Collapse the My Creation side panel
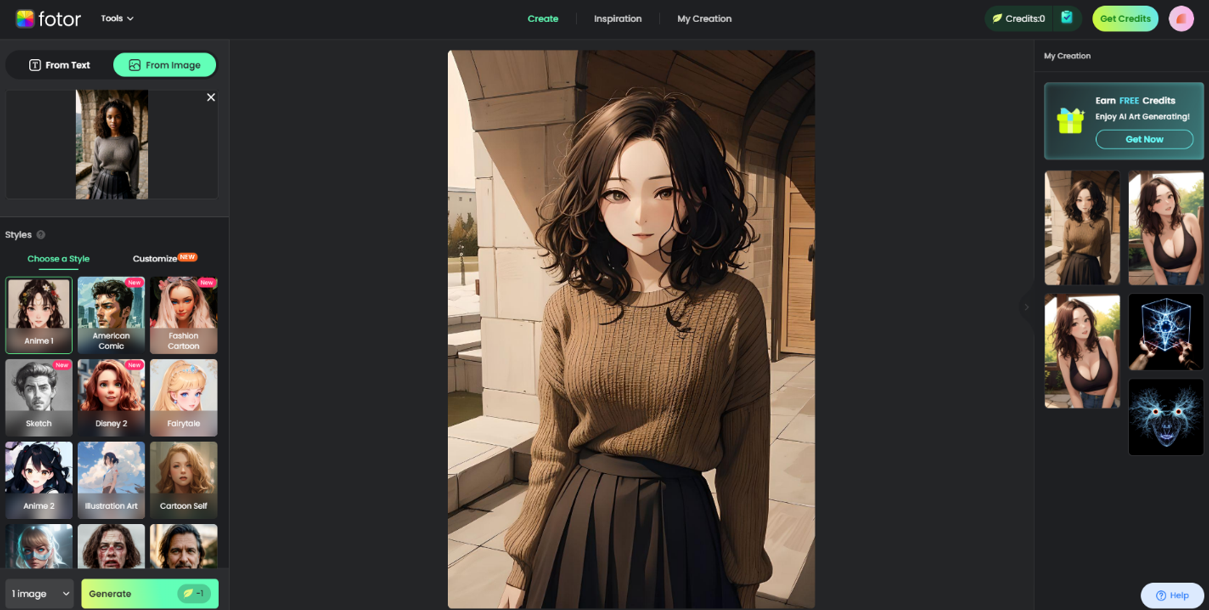The height and width of the screenshot is (610, 1209). 1026,307
